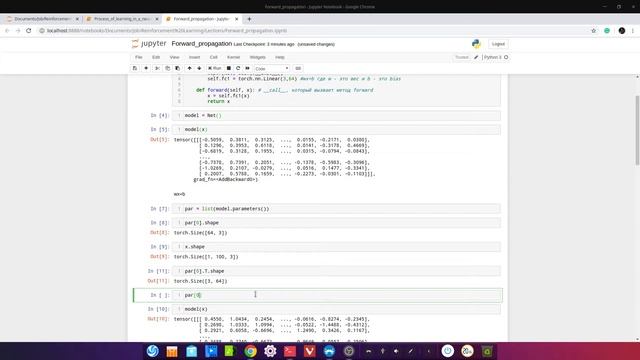This screenshot has height=360, width=640.
Task: Select the cell with par = list(model.parameters())
Action: [x=337, y=209]
